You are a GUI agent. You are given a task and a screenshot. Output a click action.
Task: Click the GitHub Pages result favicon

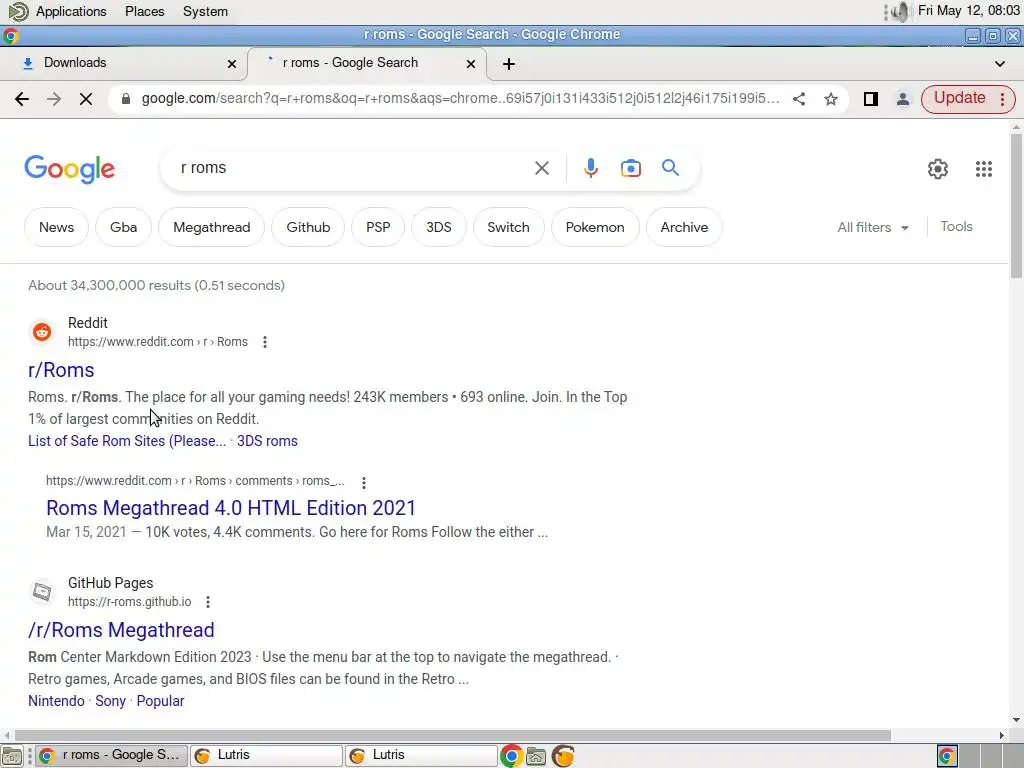pyautogui.click(x=42, y=592)
